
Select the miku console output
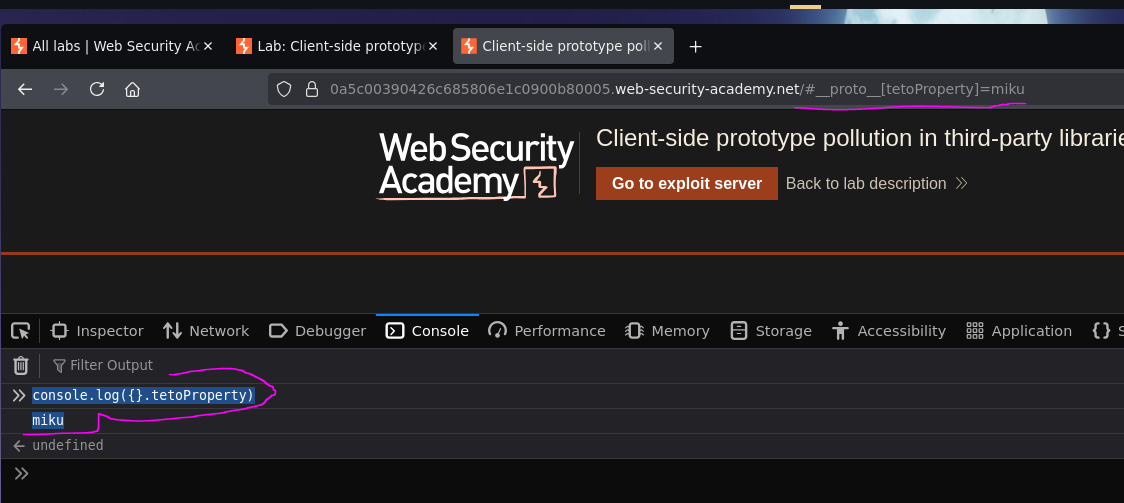48,421
